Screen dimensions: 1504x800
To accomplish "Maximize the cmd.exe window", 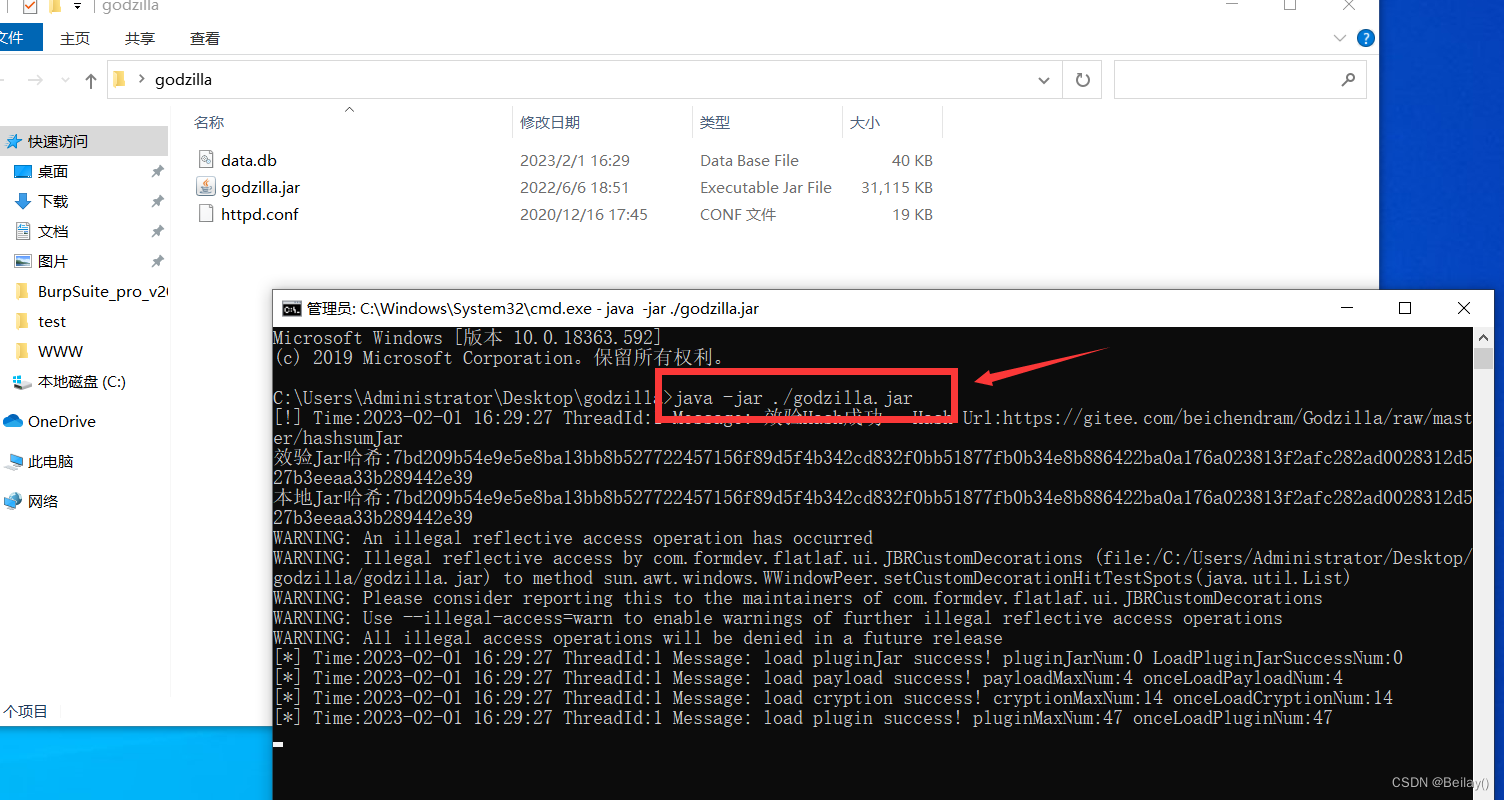I will point(1405,308).
